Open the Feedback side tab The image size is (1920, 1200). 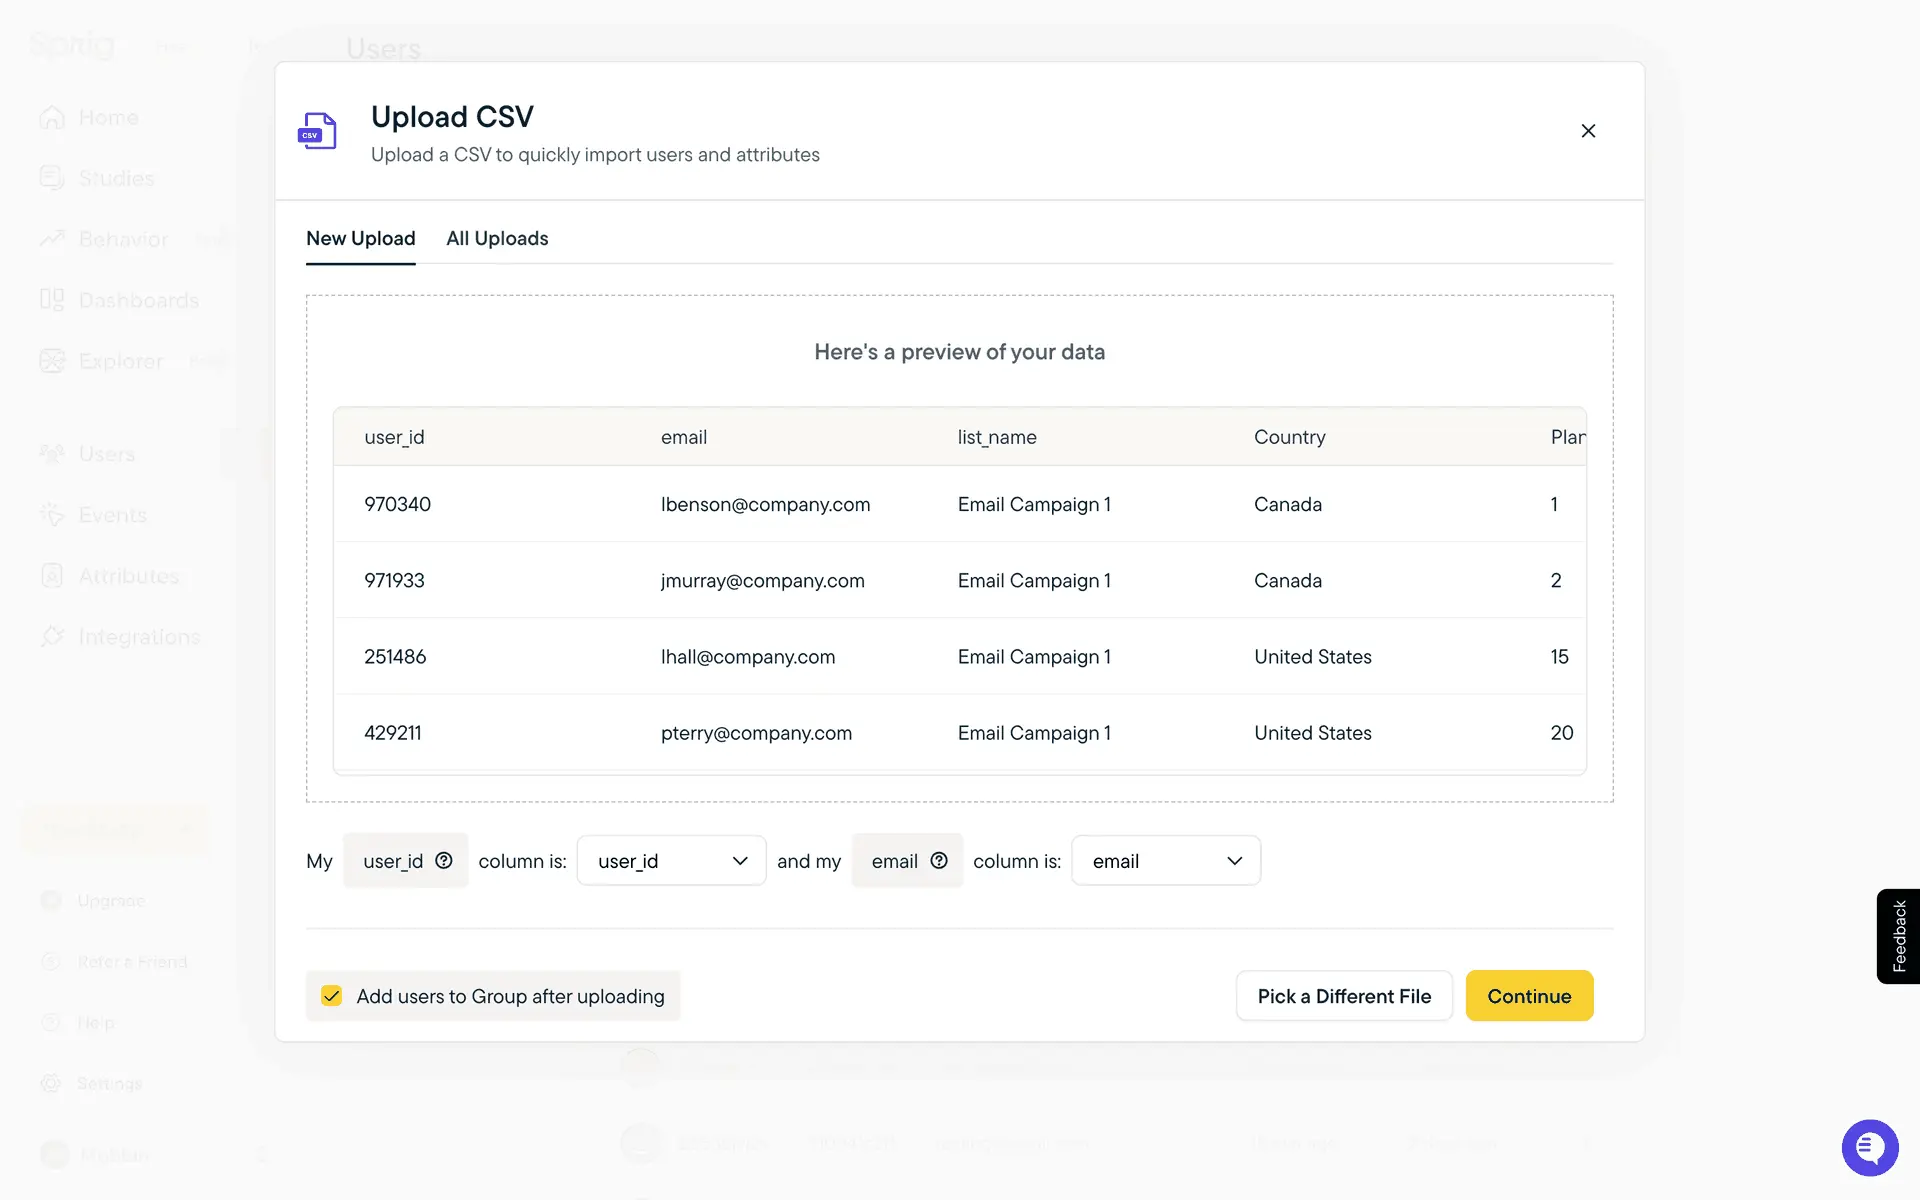1898,936
